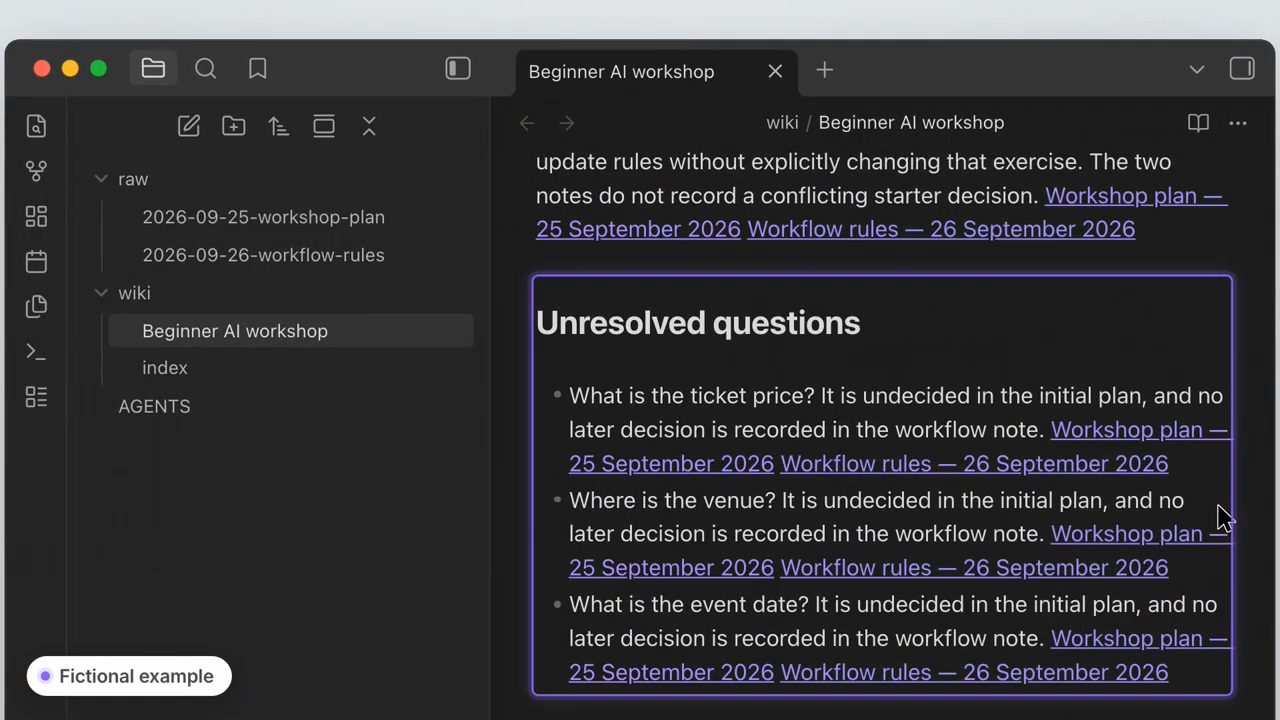Create a new note in explorer
This screenshot has height=720, width=1280.
click(189, 126)
